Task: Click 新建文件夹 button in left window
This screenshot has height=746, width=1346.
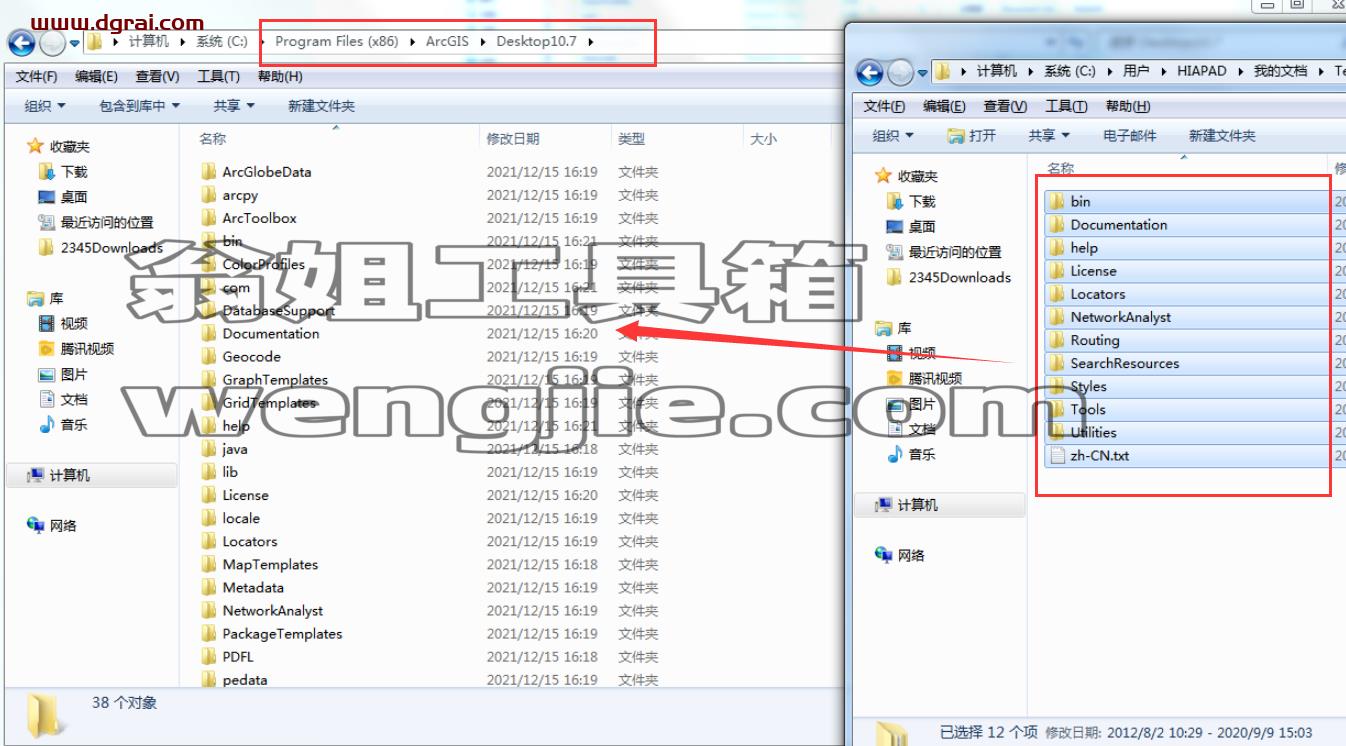Action: (321, 106)
